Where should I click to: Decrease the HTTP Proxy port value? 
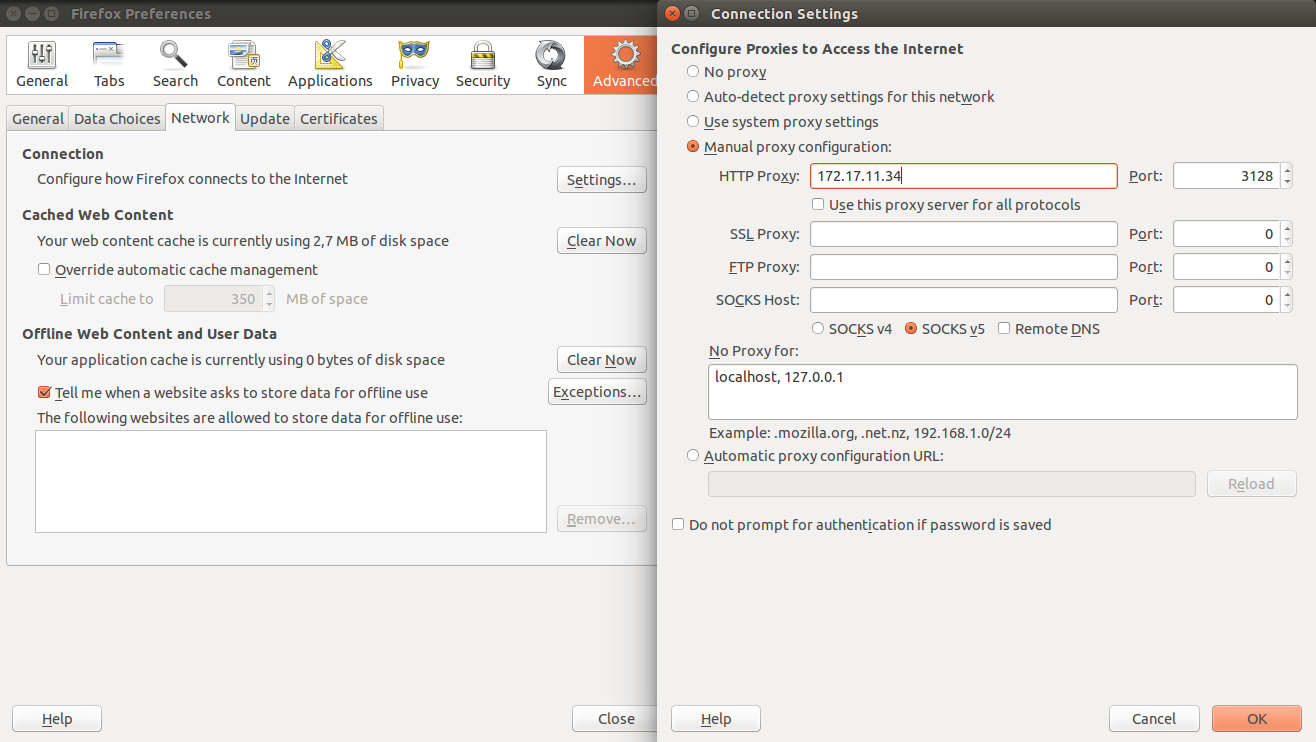click(x=1287, y=182)
